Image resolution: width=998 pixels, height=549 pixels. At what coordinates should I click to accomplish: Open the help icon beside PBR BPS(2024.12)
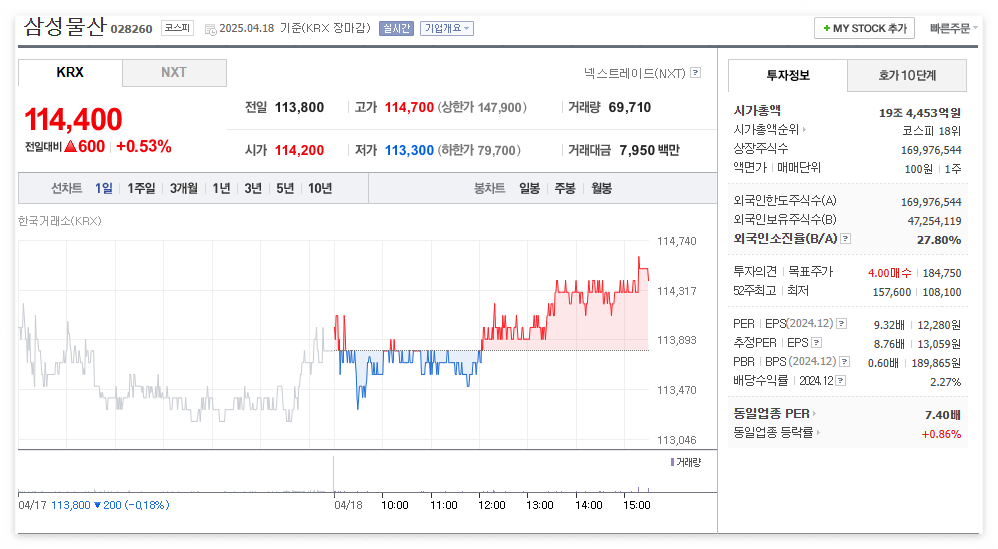[x=845, y=361]
